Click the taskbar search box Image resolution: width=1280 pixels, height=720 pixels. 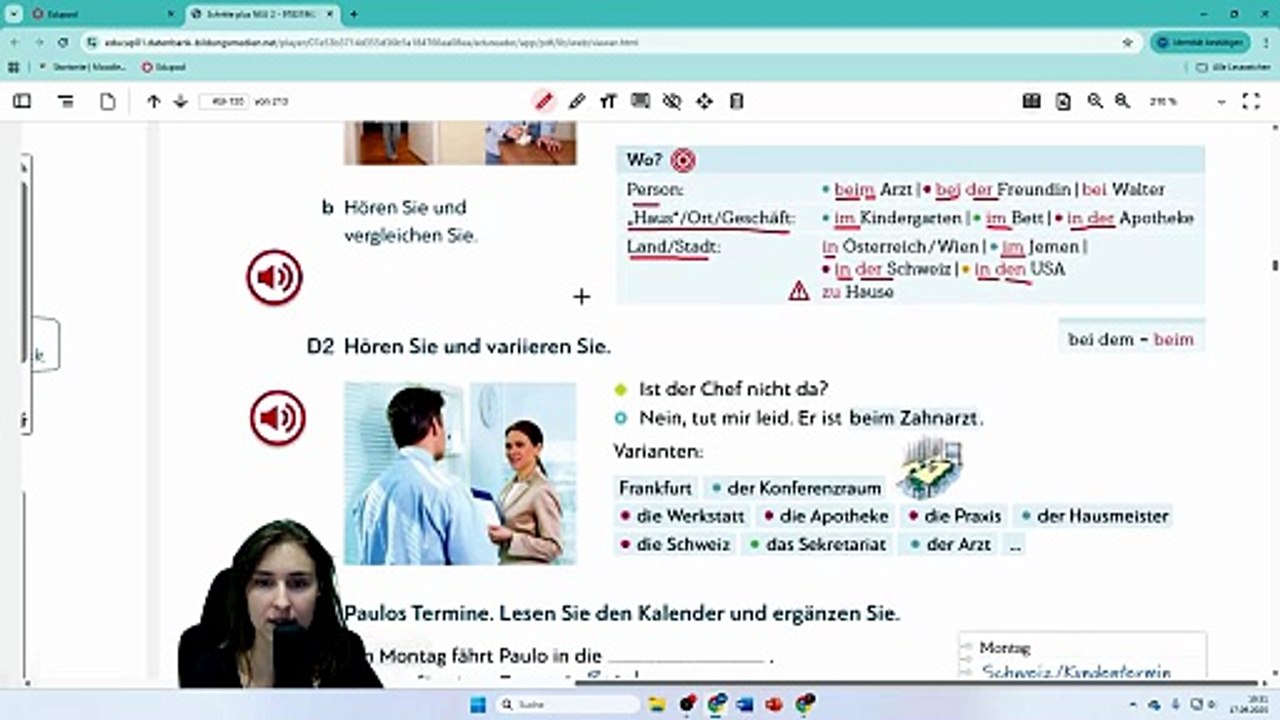(x=568, y=704)
